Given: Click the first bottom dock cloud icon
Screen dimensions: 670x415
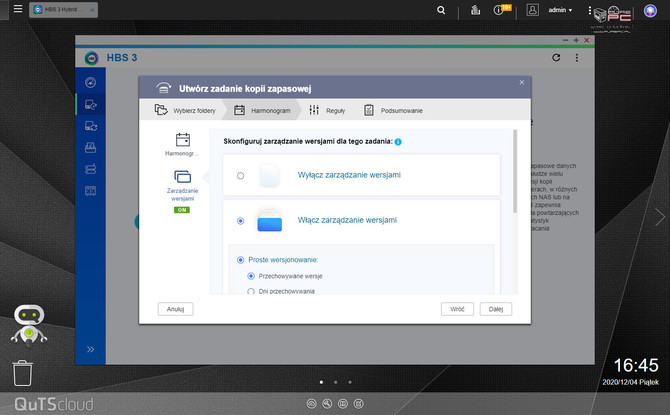Looking at the screenshot, I should tap(311, 403).
